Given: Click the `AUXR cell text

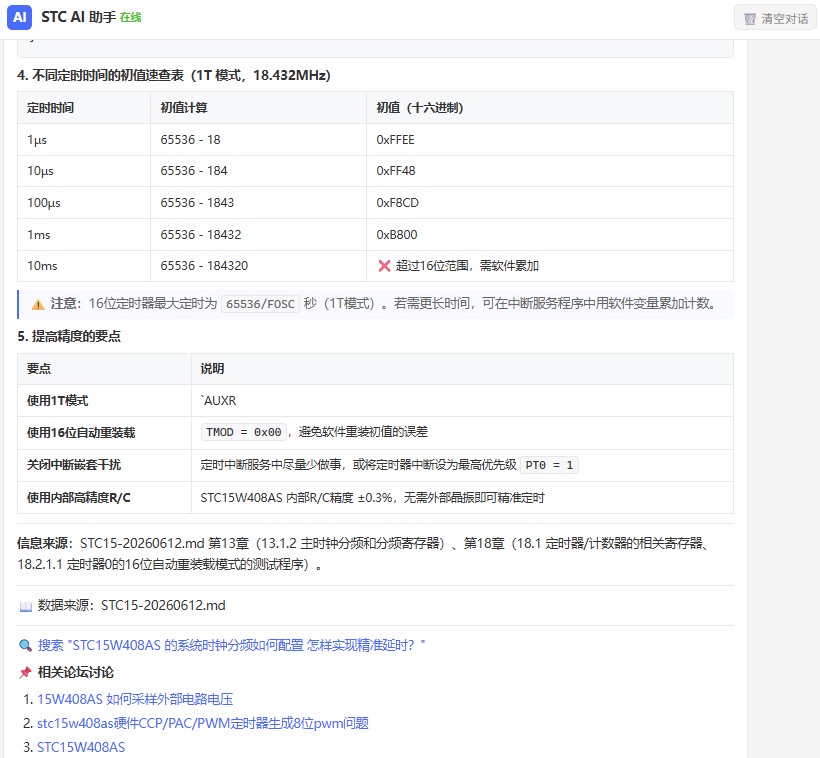Looking at the screenshot, I should [x=219, y=401].
